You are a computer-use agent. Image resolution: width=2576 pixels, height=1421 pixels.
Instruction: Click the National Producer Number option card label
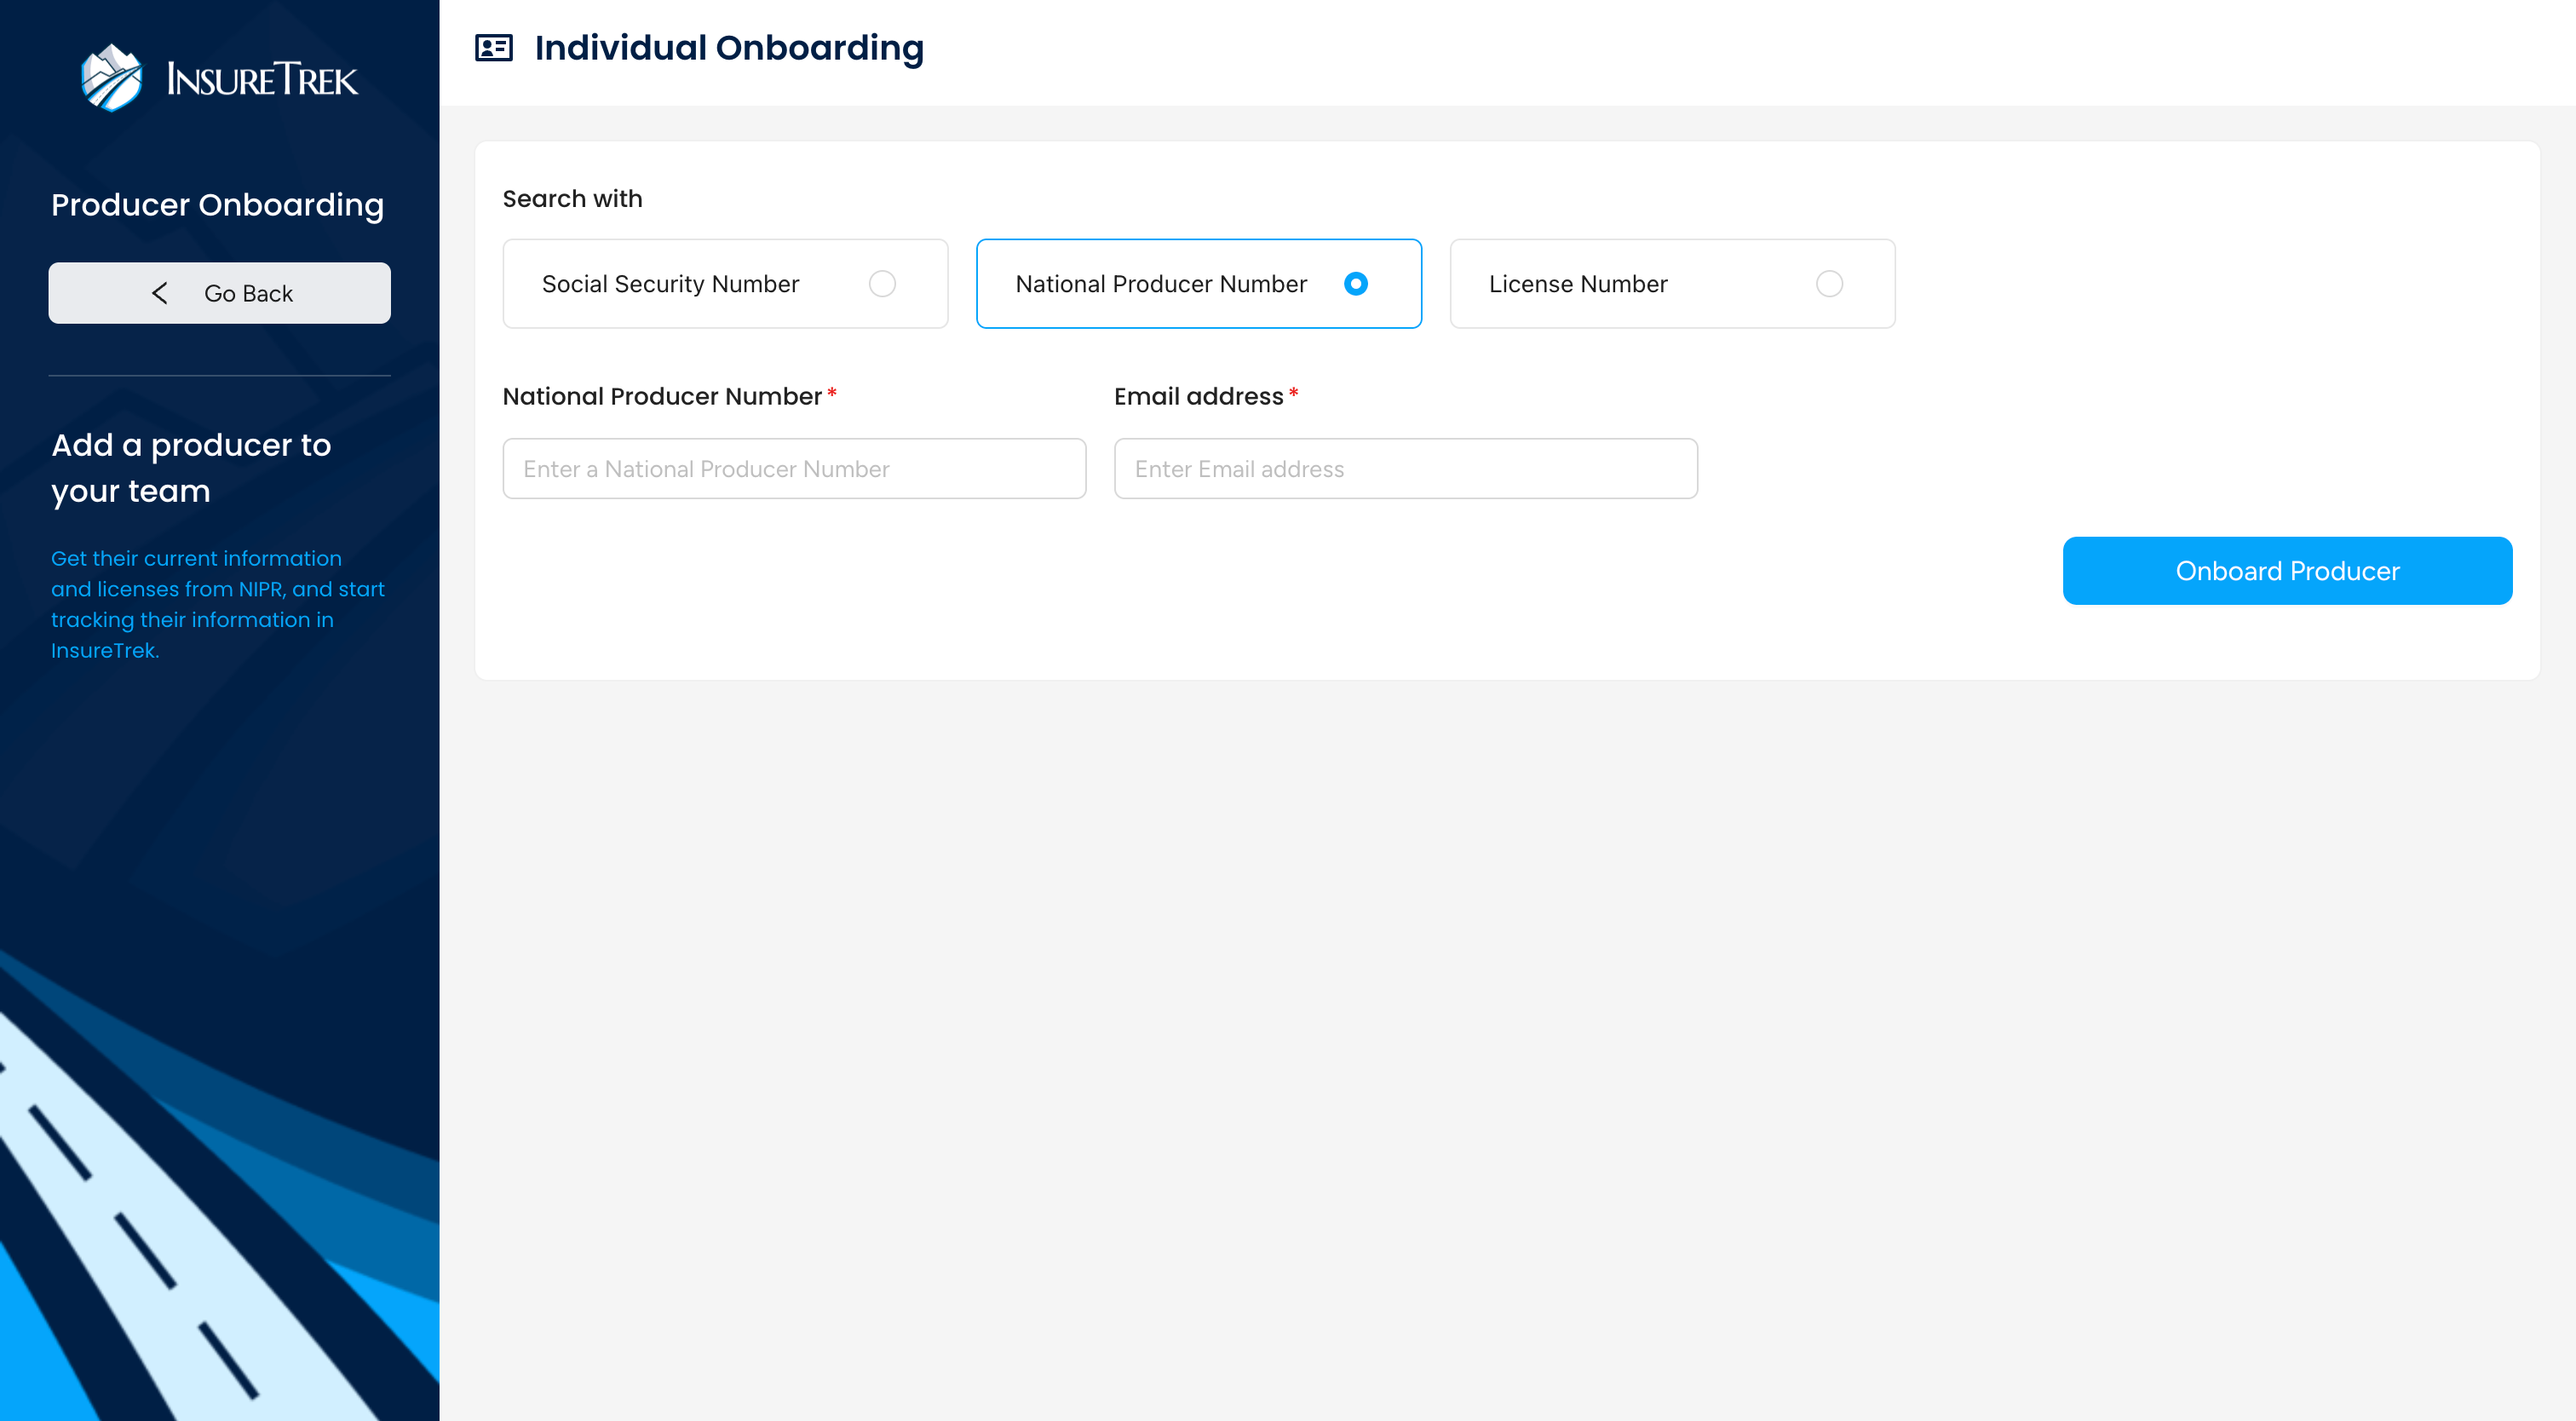(1160, 284)
